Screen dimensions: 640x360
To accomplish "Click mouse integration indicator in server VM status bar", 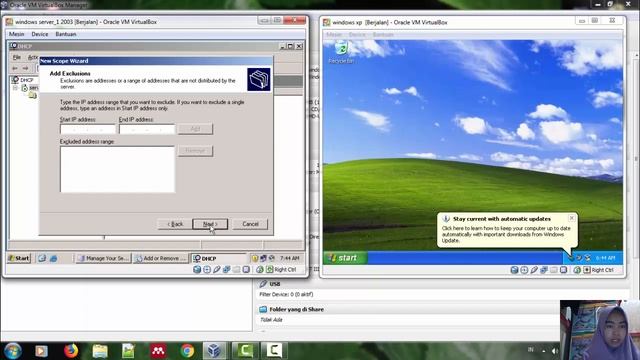I will pyautogui.click(x=260, y=269).
